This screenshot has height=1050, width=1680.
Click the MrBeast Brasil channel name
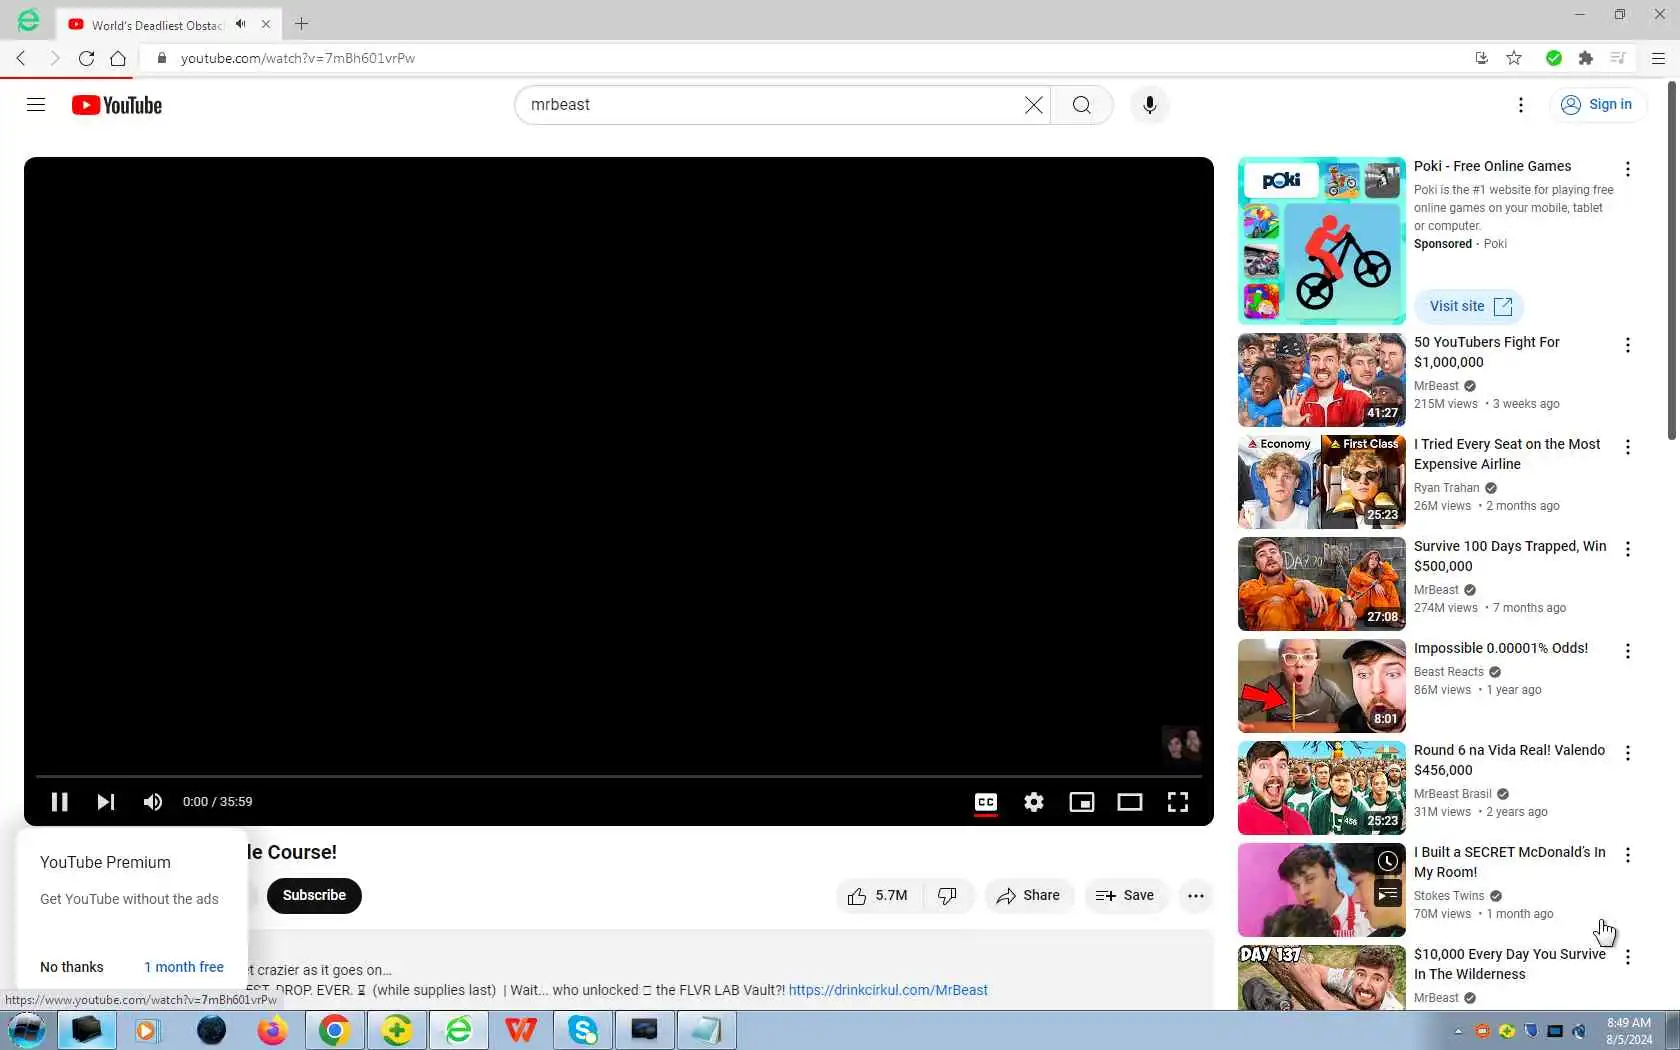[x=1453, y=794]
